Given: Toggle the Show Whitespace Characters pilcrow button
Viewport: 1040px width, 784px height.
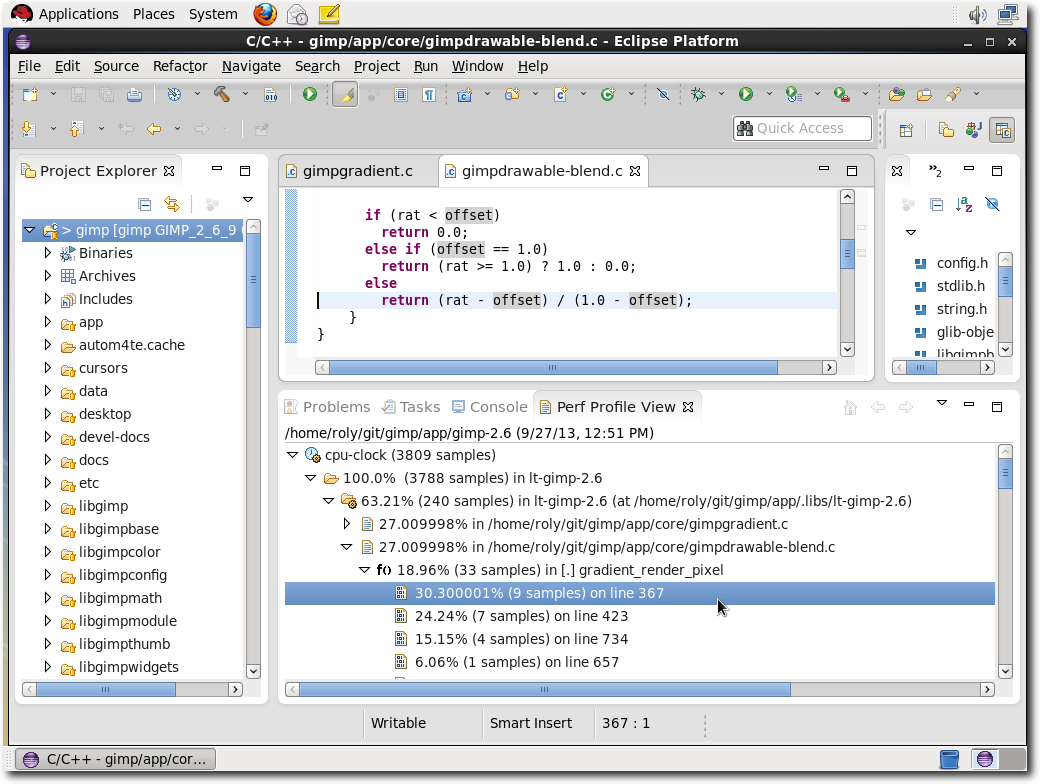Looking at the screenshot, I should point(428,94).
